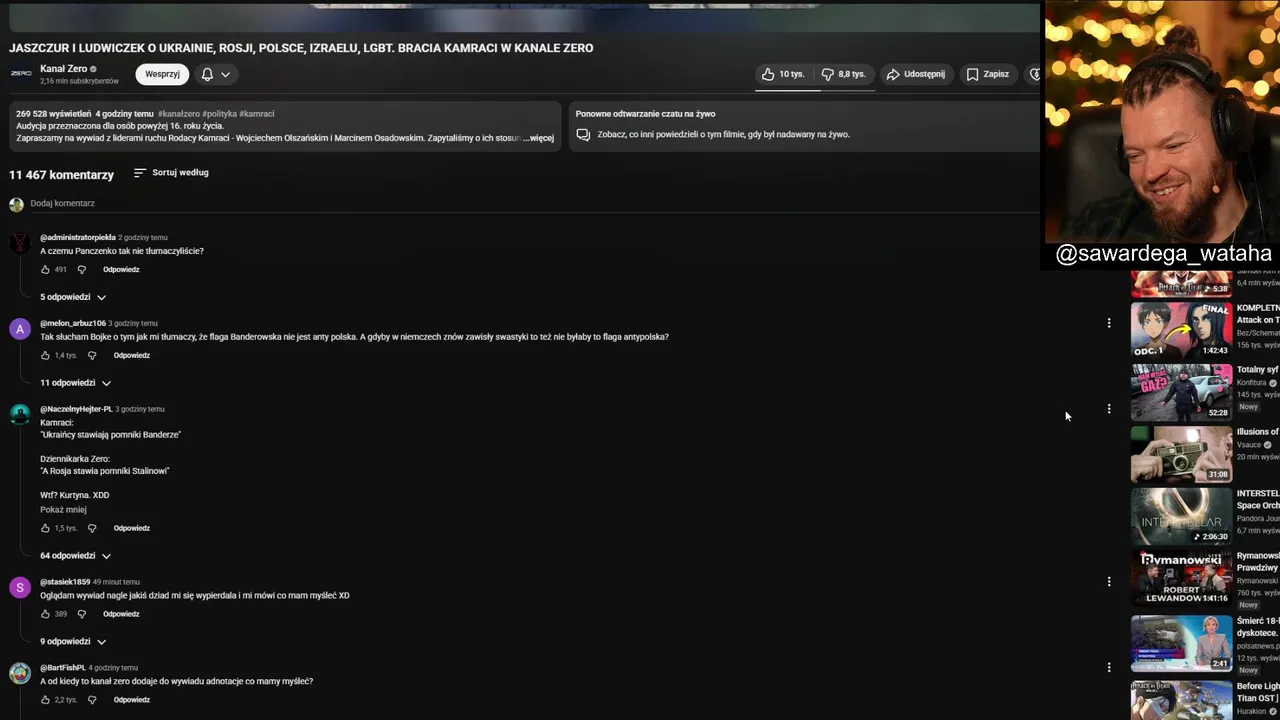Image resolution: width=1280 pixels, height=720 pixels.
Task: Reply to @NaczelnyHejter-PL's comment
Action: pos(131,529)
